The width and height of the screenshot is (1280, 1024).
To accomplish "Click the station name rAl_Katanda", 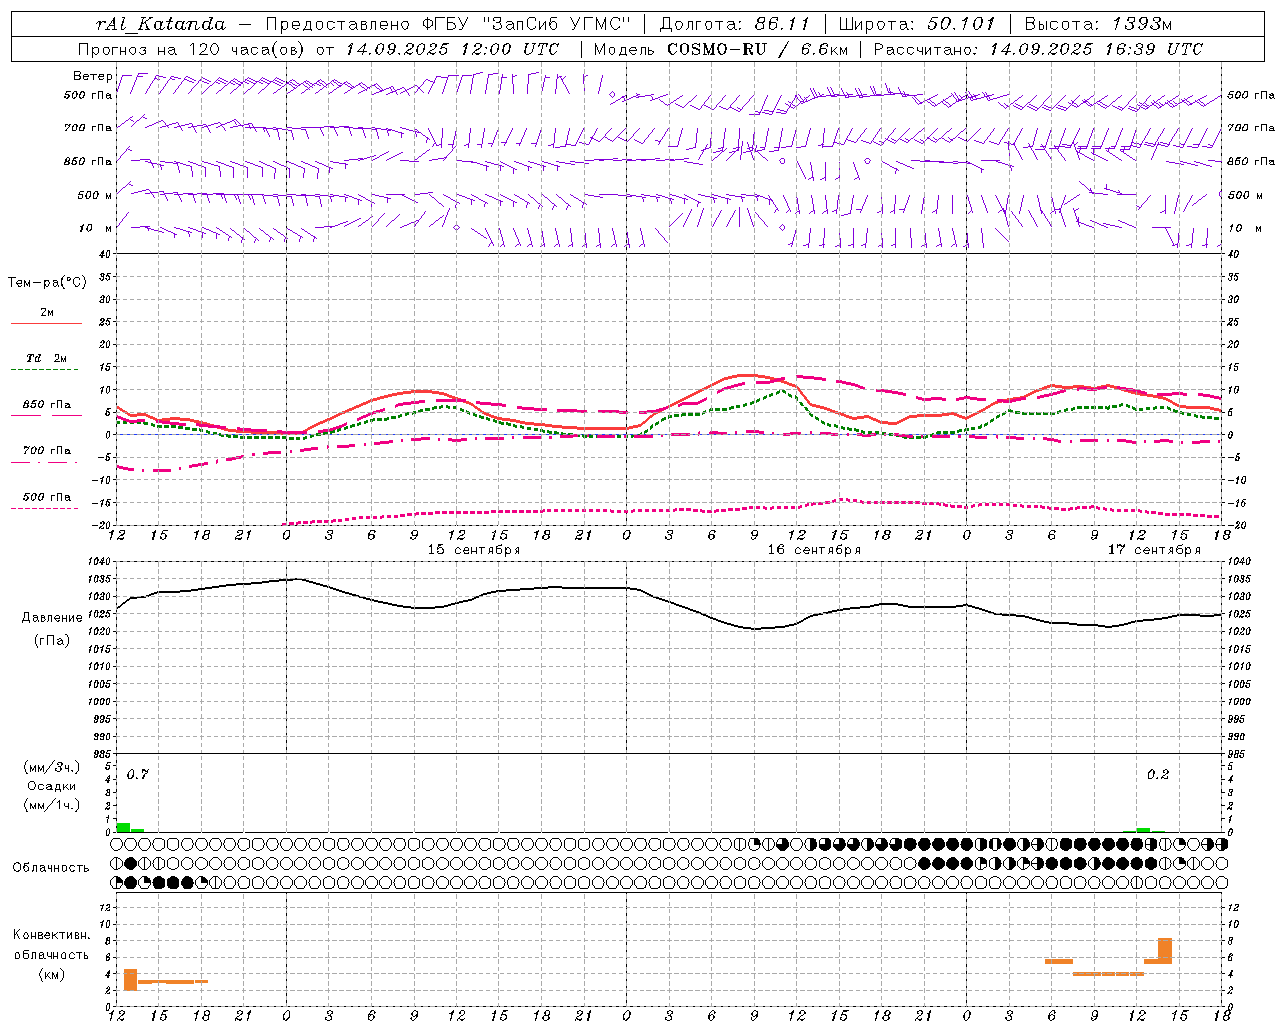I will 161,24.
